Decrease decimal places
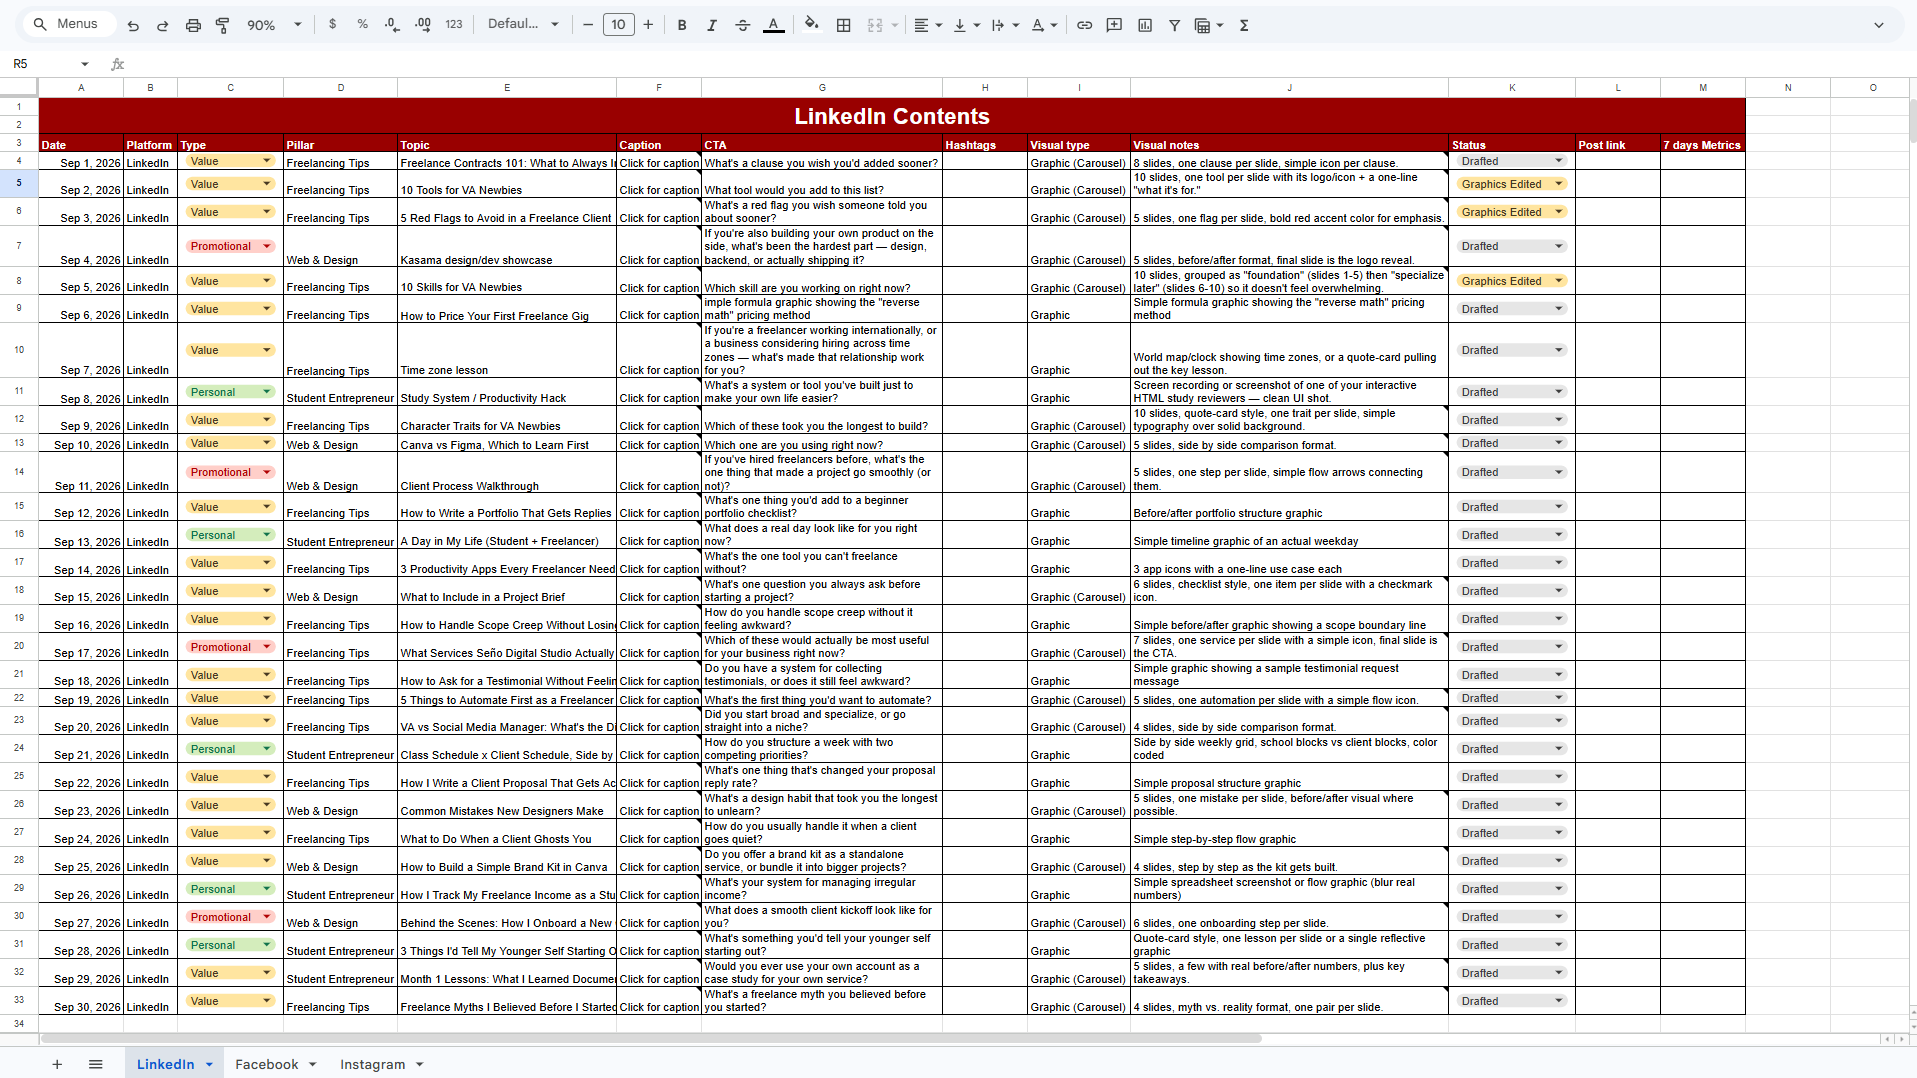1917x1078 pixels. (392, 25)
